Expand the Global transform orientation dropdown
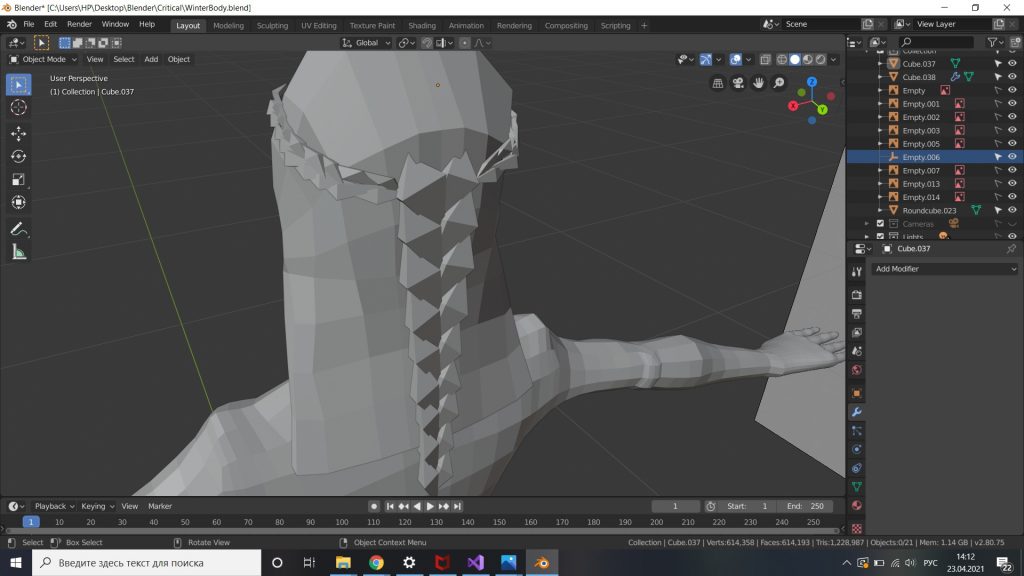Viewport: 1024px width, 576px height. pyautogui.click(x=366, y=43)
